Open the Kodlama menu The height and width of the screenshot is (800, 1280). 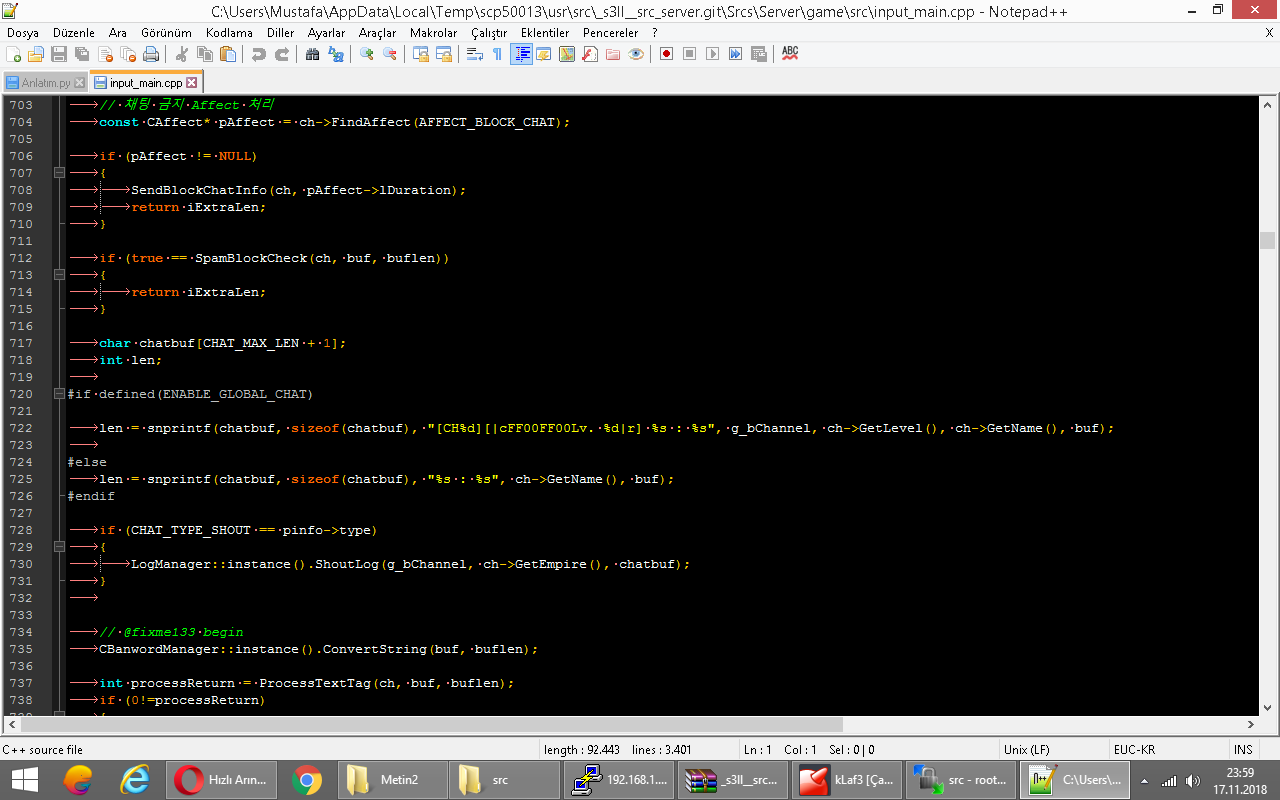click(229, 33)
